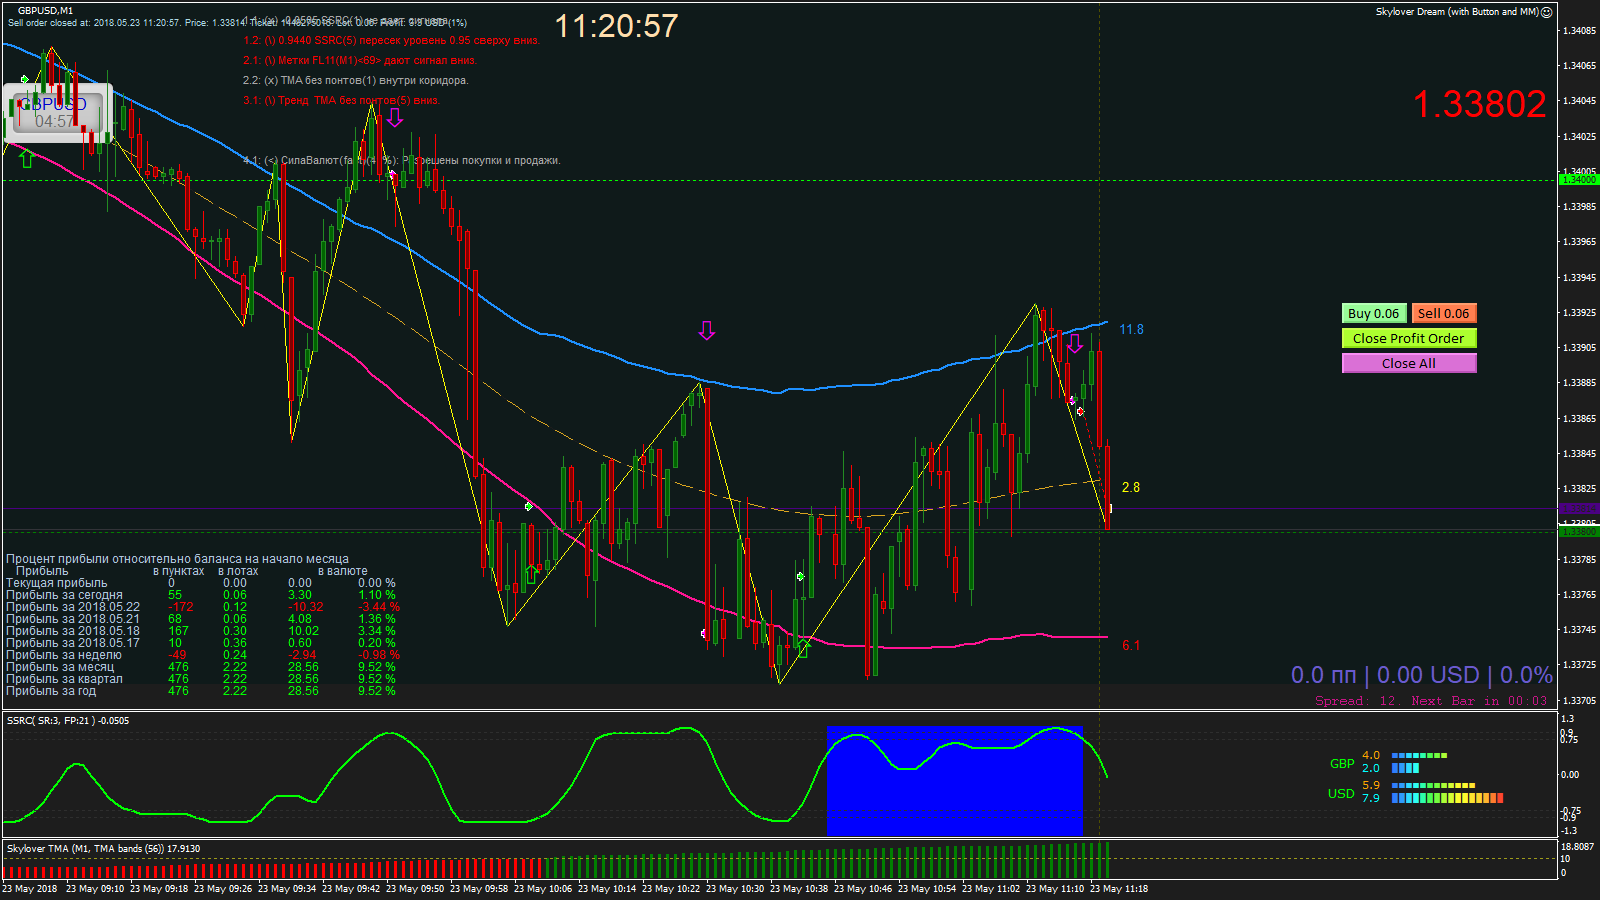Click the GBP strength value 4.0
1600x900 pixels.
[1371, 756]
